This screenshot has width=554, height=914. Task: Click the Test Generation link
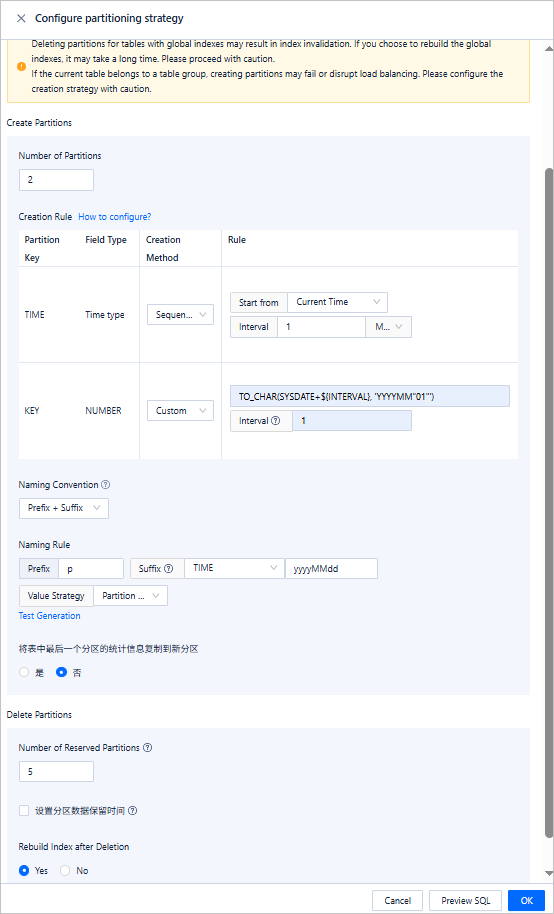(x=50, y=616)
